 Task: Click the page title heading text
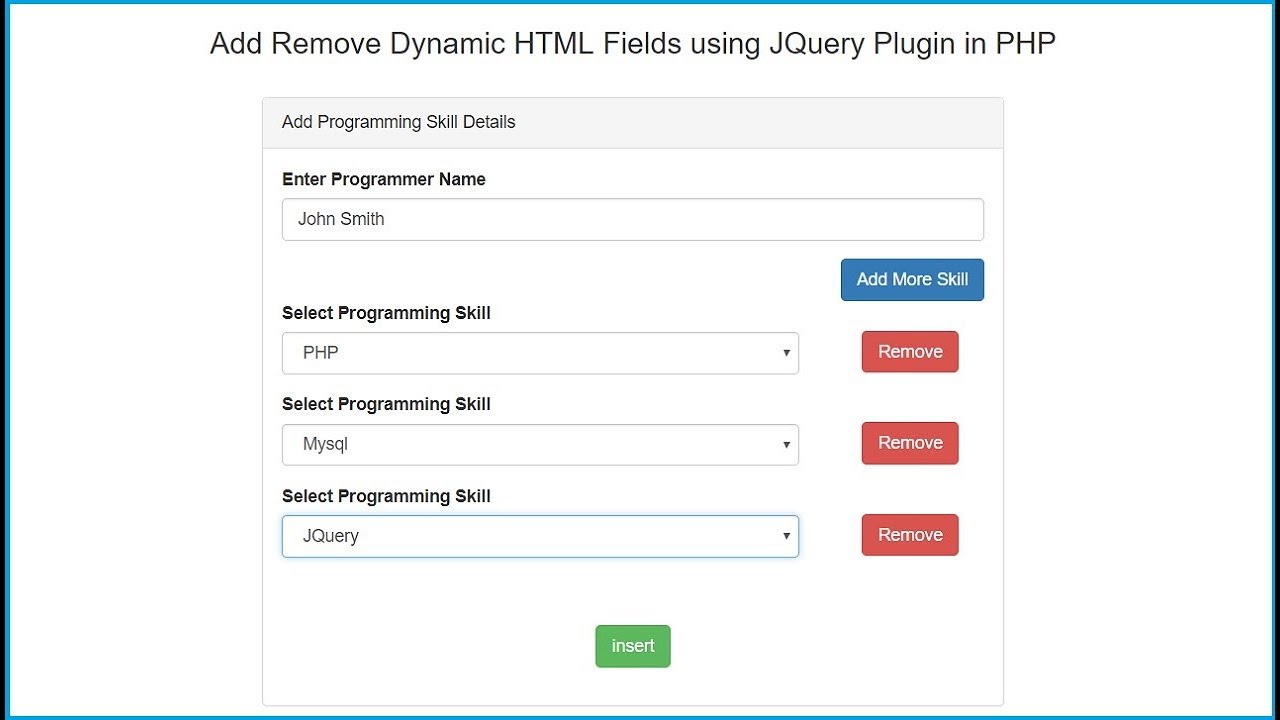pyautogui.click(x=633, y=44)
